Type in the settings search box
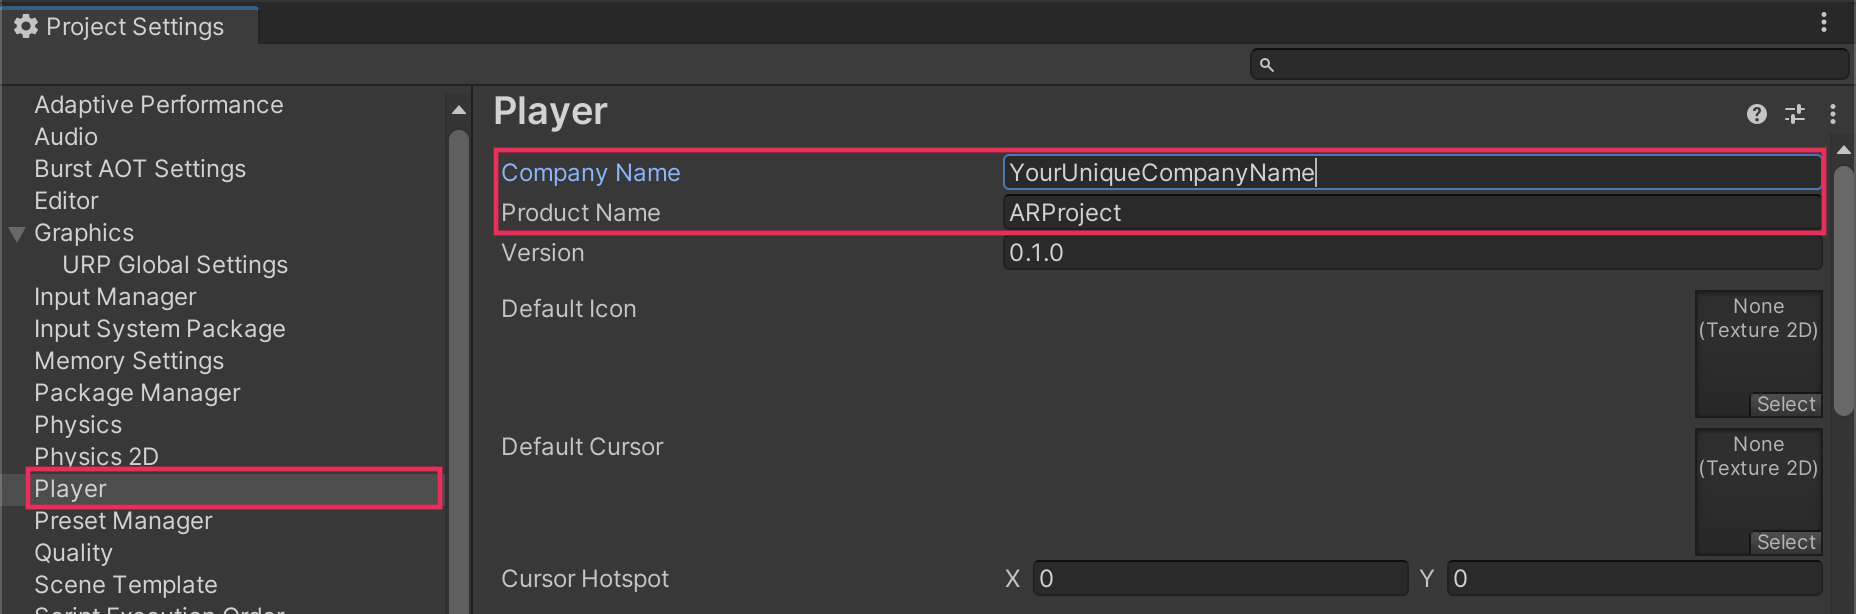 (1560, 65)
